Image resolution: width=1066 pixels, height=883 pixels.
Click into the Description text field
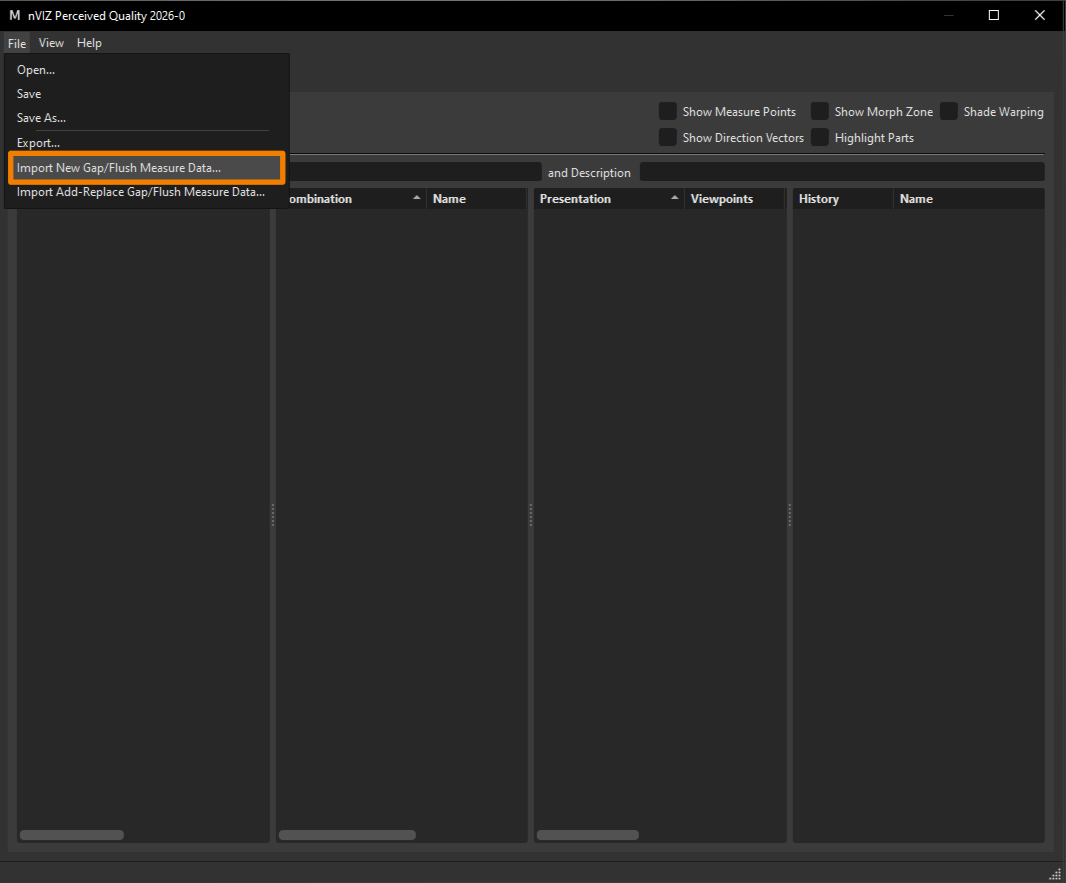pos(842,172)
